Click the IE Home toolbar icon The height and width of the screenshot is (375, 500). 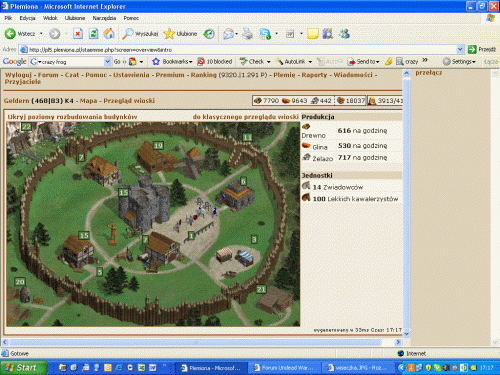[x=109, y=34]
